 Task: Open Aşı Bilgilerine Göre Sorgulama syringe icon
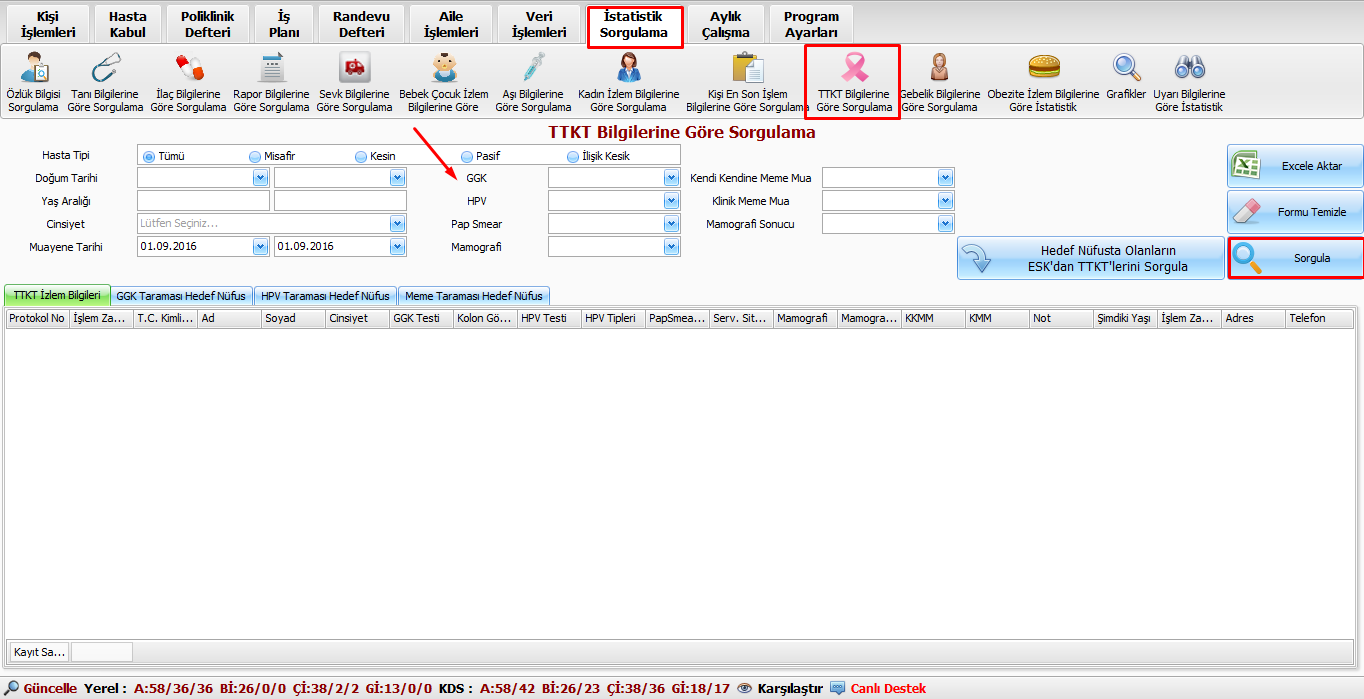point(533,69)
